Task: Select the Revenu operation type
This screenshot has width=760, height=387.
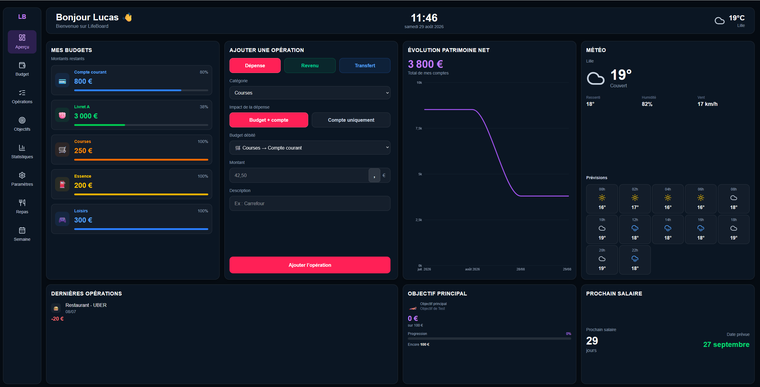Action: pos(310,65)
